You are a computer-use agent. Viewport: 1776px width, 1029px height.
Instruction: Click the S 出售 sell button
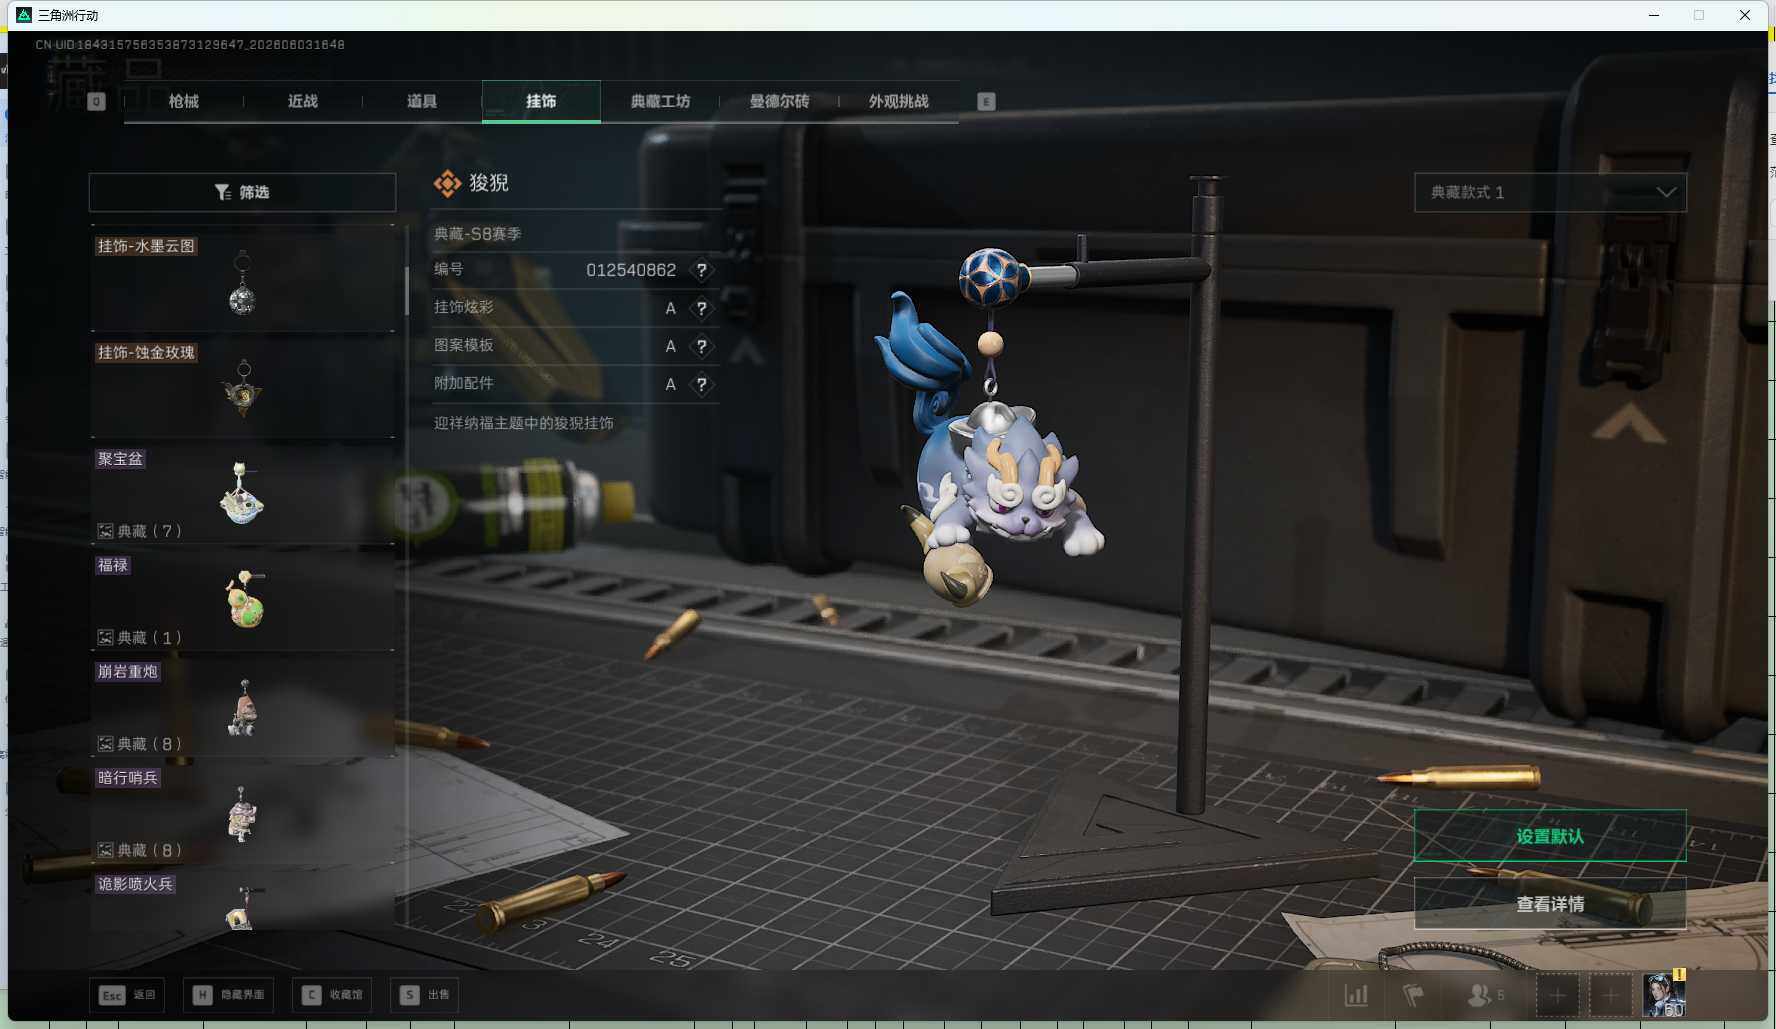(x=424, y=995)
